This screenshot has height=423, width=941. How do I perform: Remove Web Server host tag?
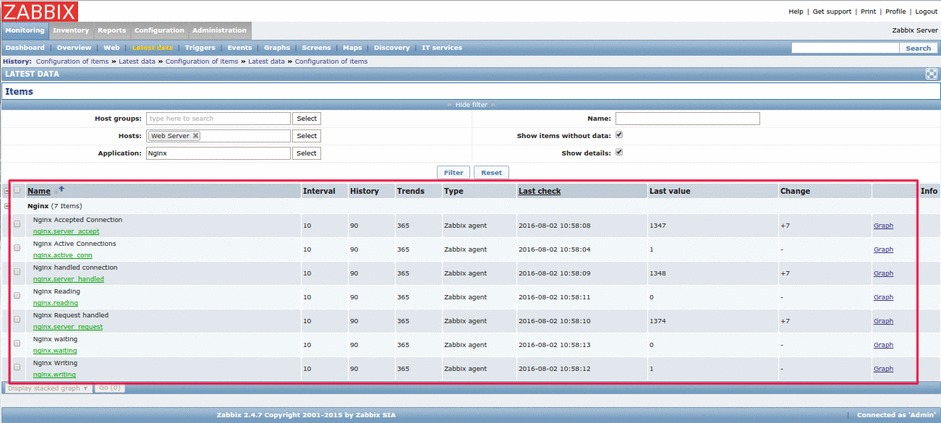point(196,136)
